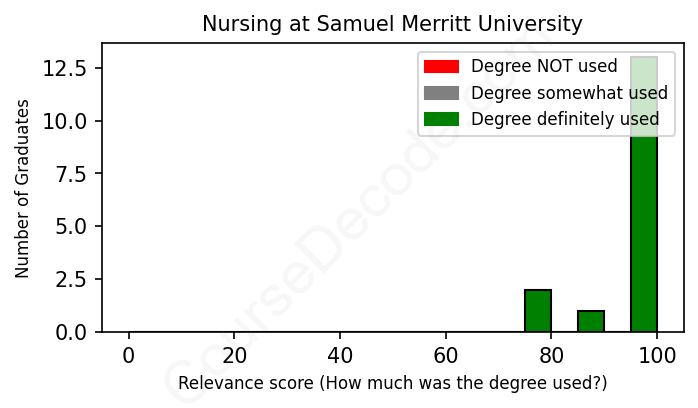Viewport: 698px width, 408px height.
Task: Click the shortest green bar near 90
Action: point(591,321)
